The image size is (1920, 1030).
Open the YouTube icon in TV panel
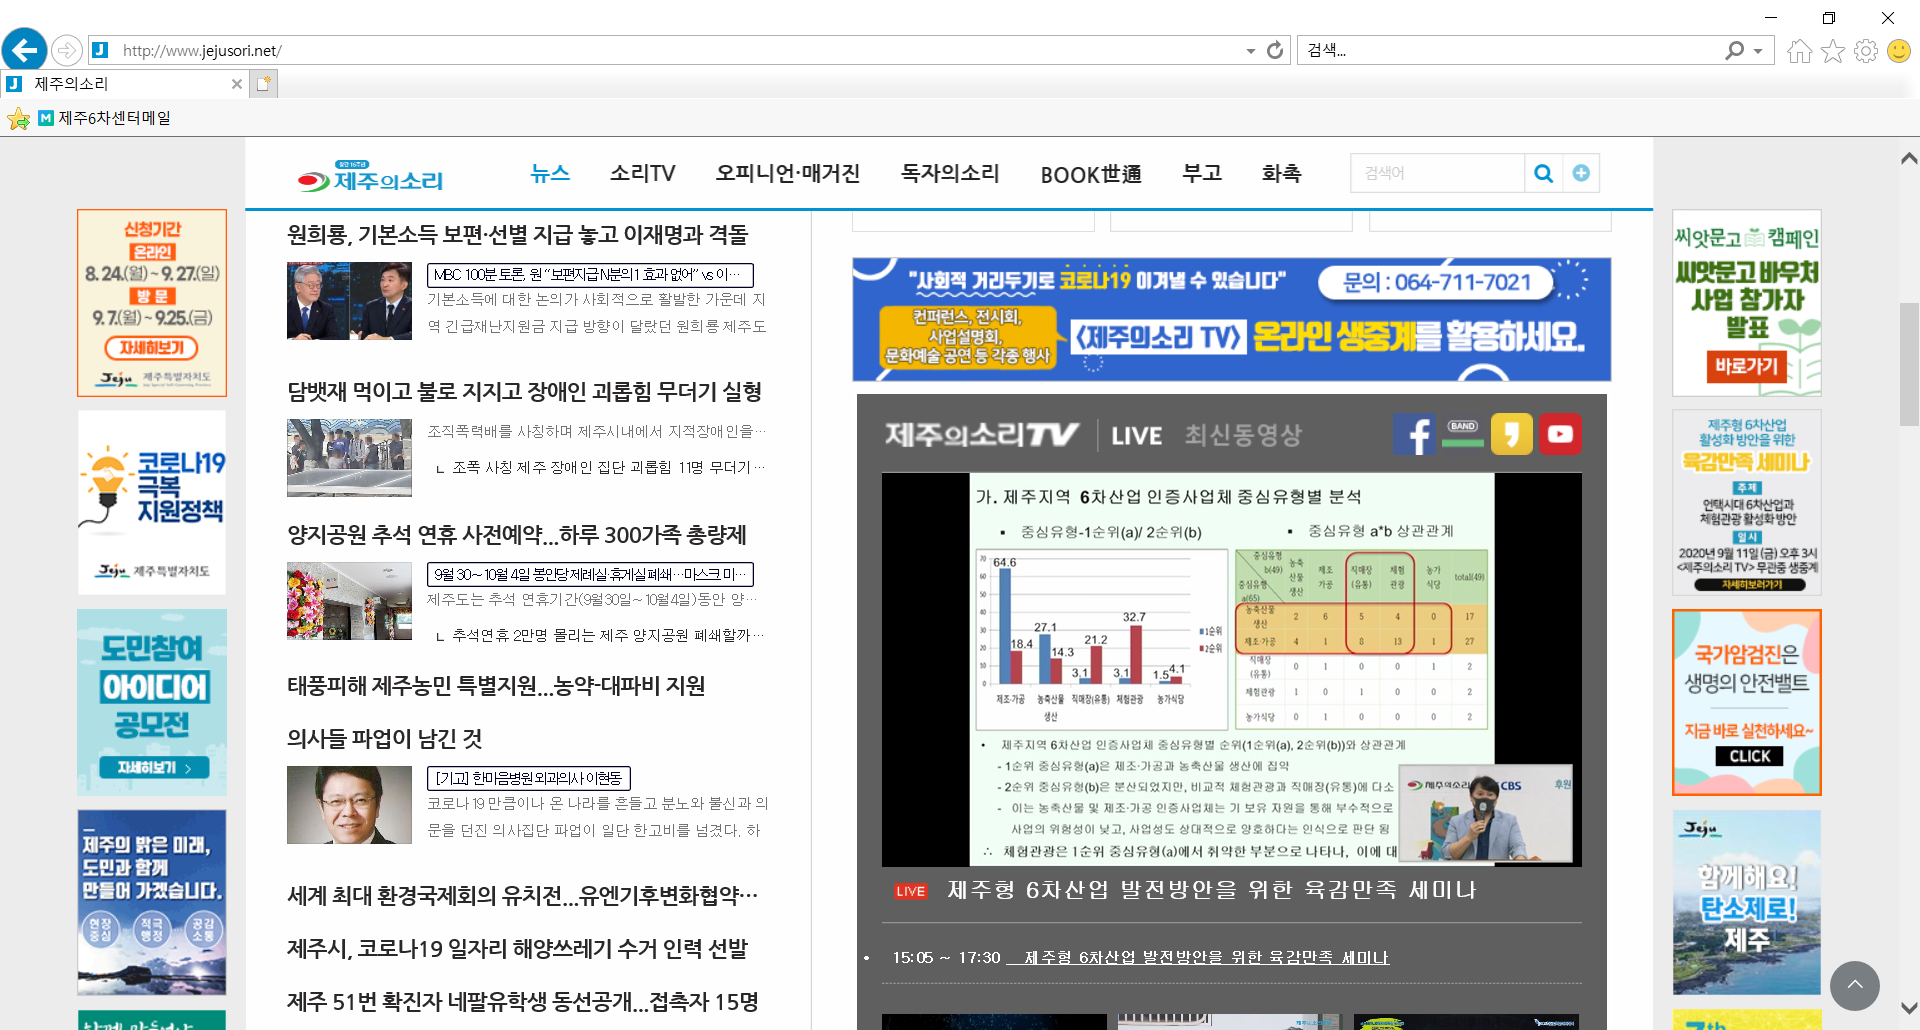(x=1559, y=435)
